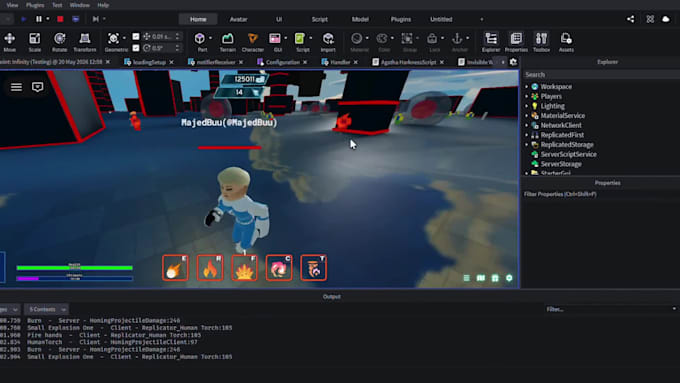Close the Configuration tab
The width and height of the screenshot is (680, 383).
[305, 62]
